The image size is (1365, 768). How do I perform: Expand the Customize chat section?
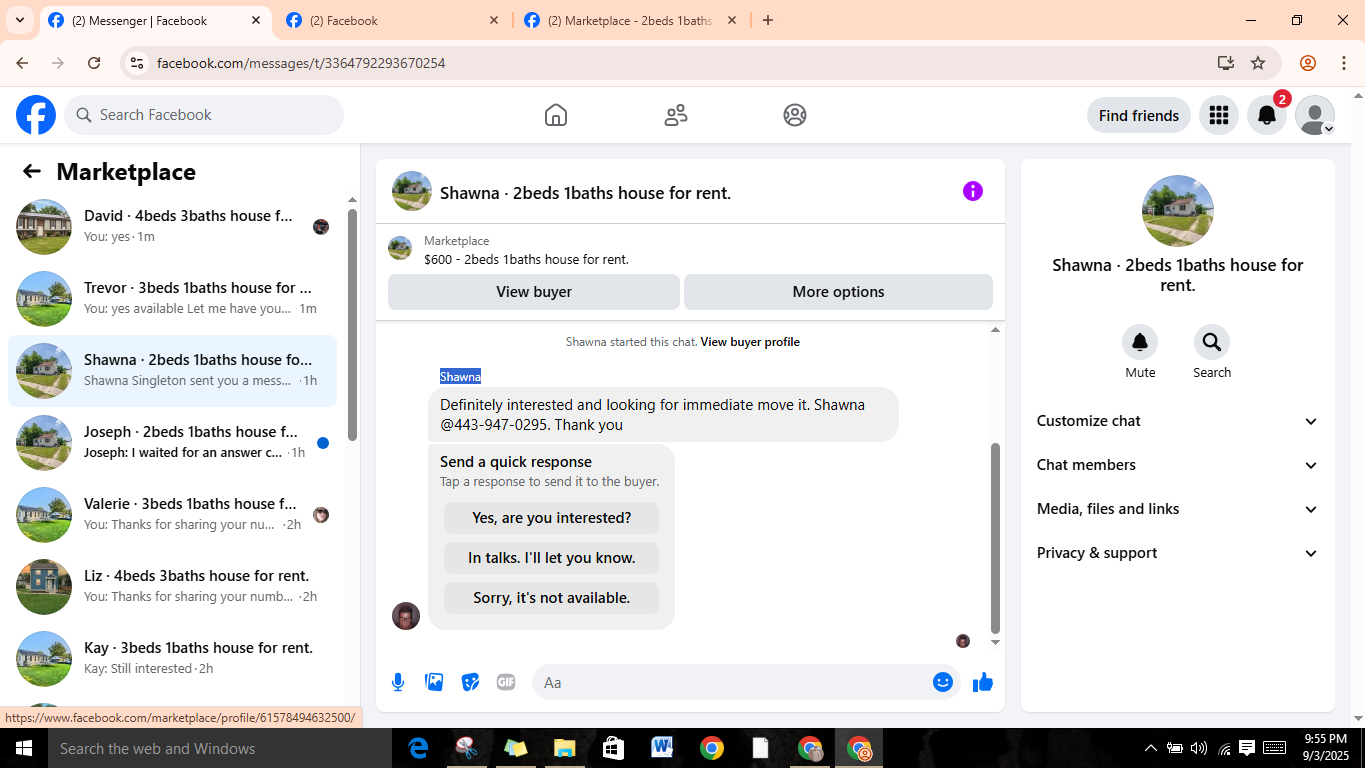tap(1178, 421)
